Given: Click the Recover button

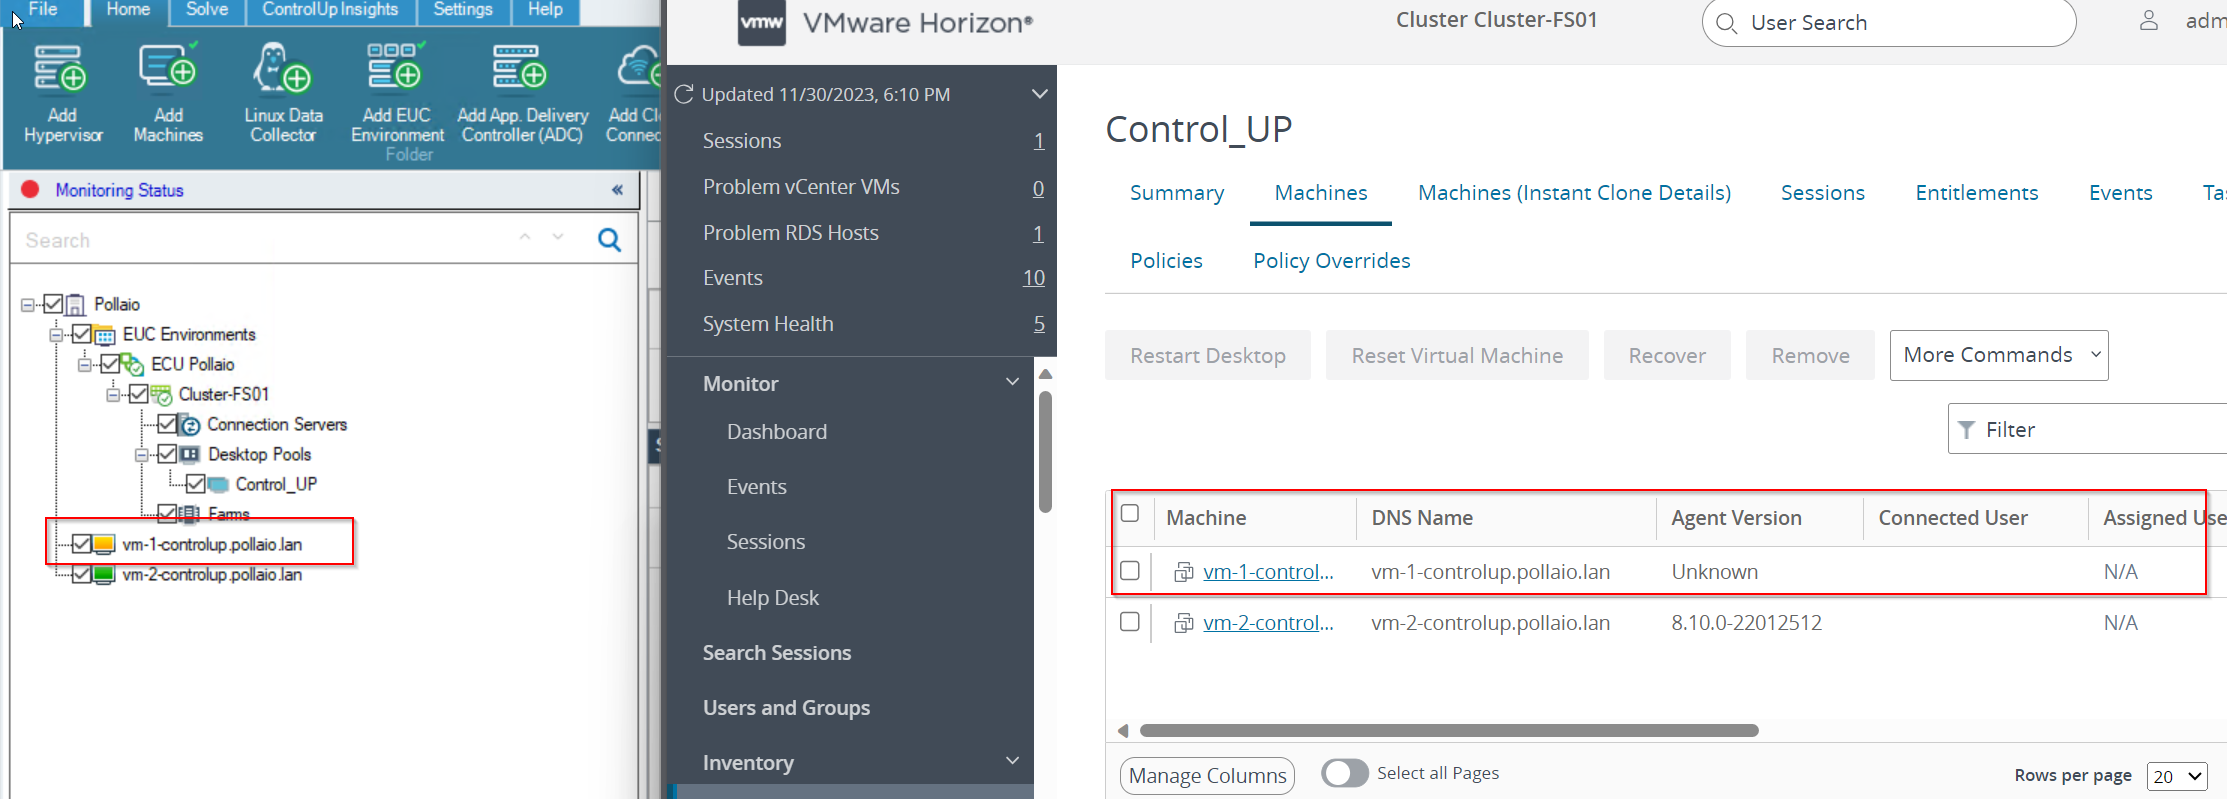Looking at the screenshot, I should click(1667, 355).
